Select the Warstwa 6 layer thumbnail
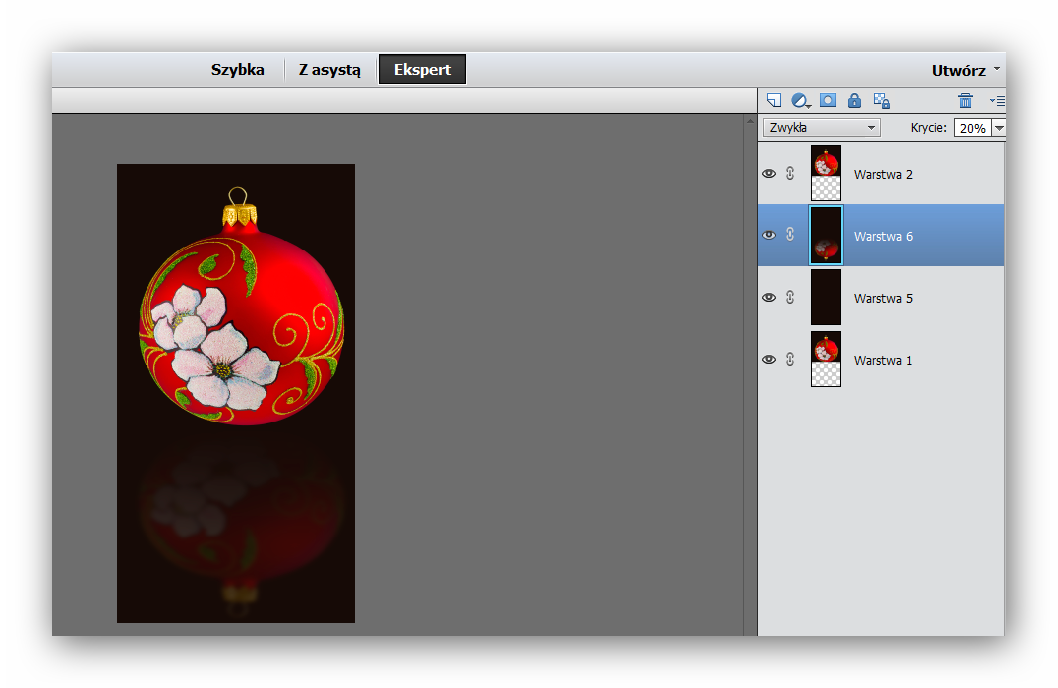This screenshot has width=1058, height=688. [x=826, y=235]
